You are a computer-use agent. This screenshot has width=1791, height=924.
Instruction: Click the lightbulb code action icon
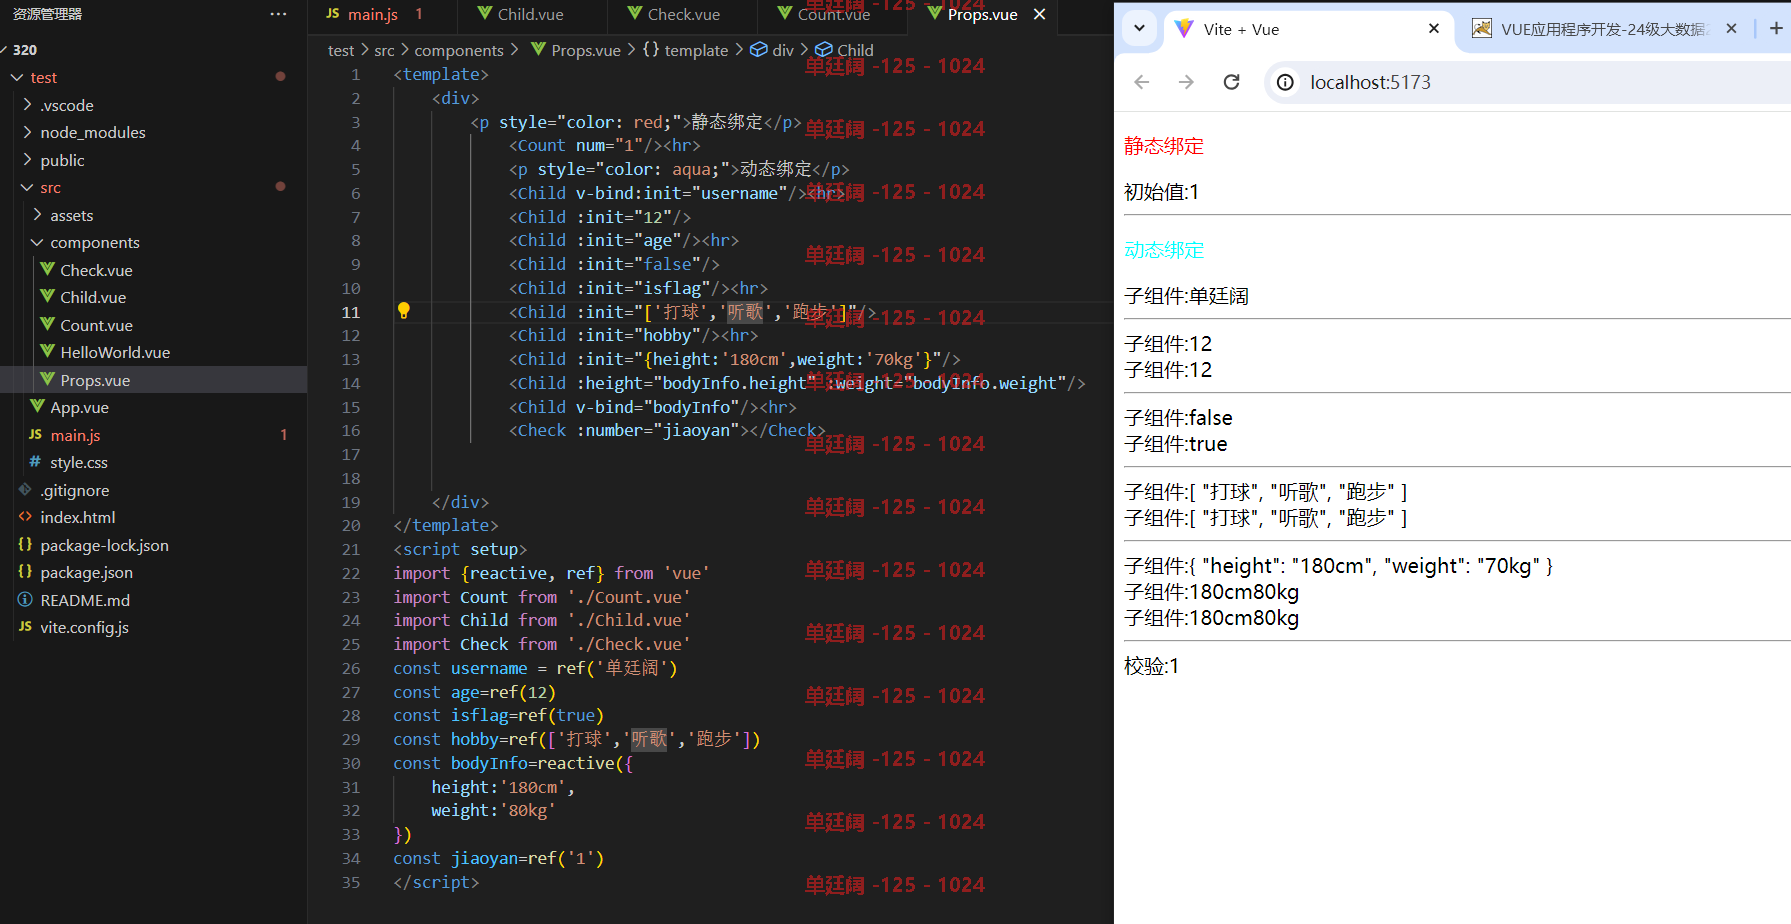[x=404, y=310]
